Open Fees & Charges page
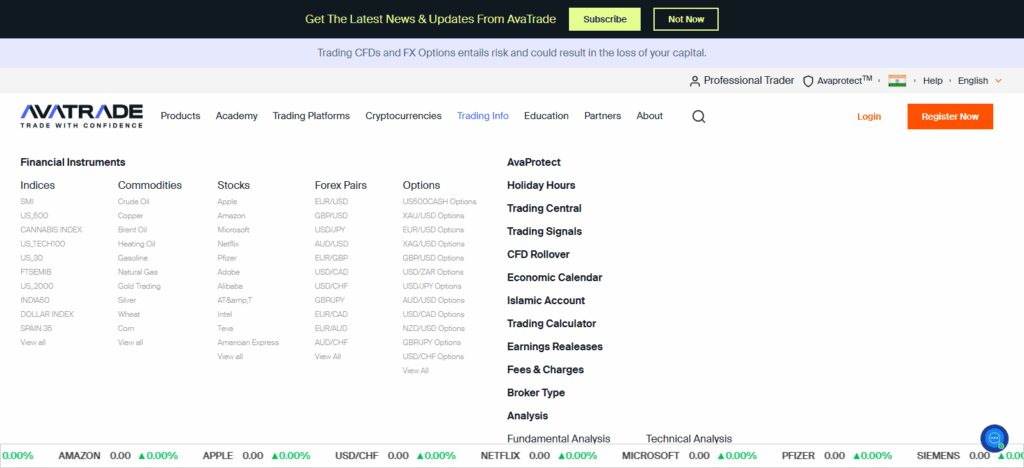 tap(545, 369)
